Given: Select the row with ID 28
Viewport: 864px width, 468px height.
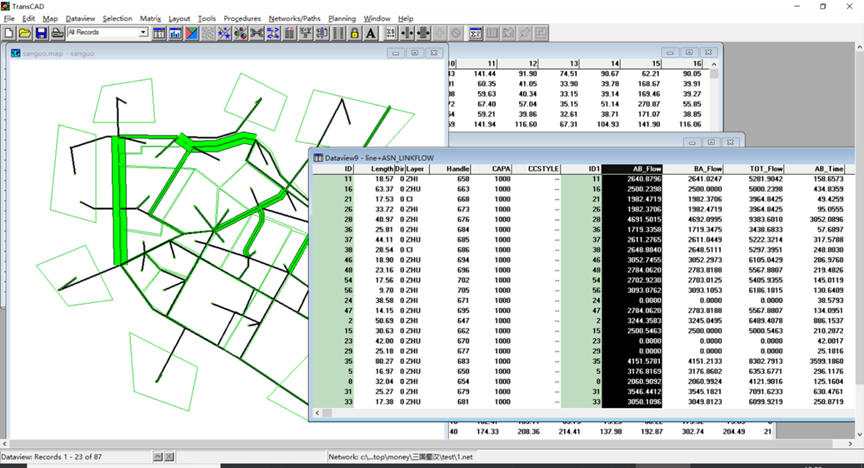Looking at the screenshot, I should click(583, 219).
